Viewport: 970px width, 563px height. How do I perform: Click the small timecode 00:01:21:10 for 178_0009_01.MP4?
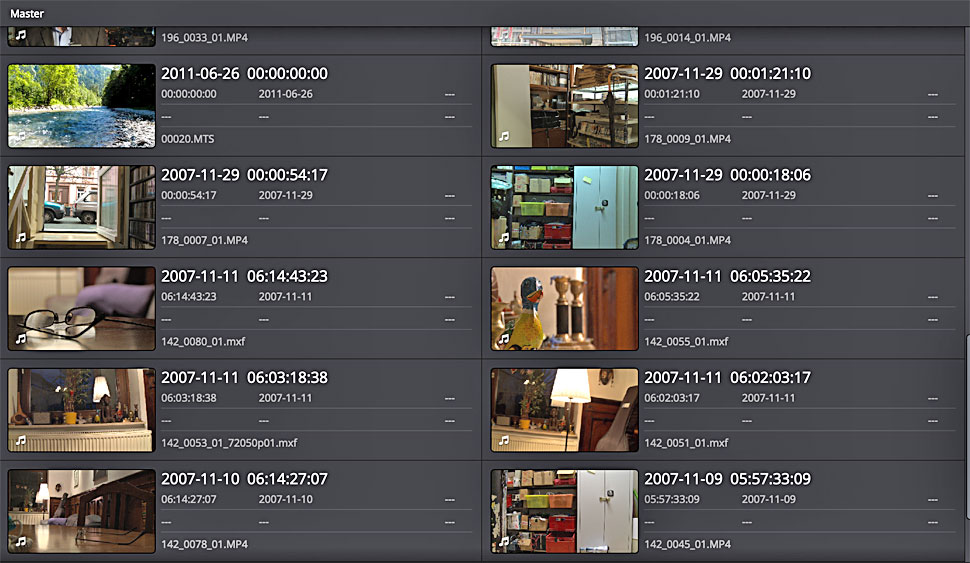tap(672, 94)
